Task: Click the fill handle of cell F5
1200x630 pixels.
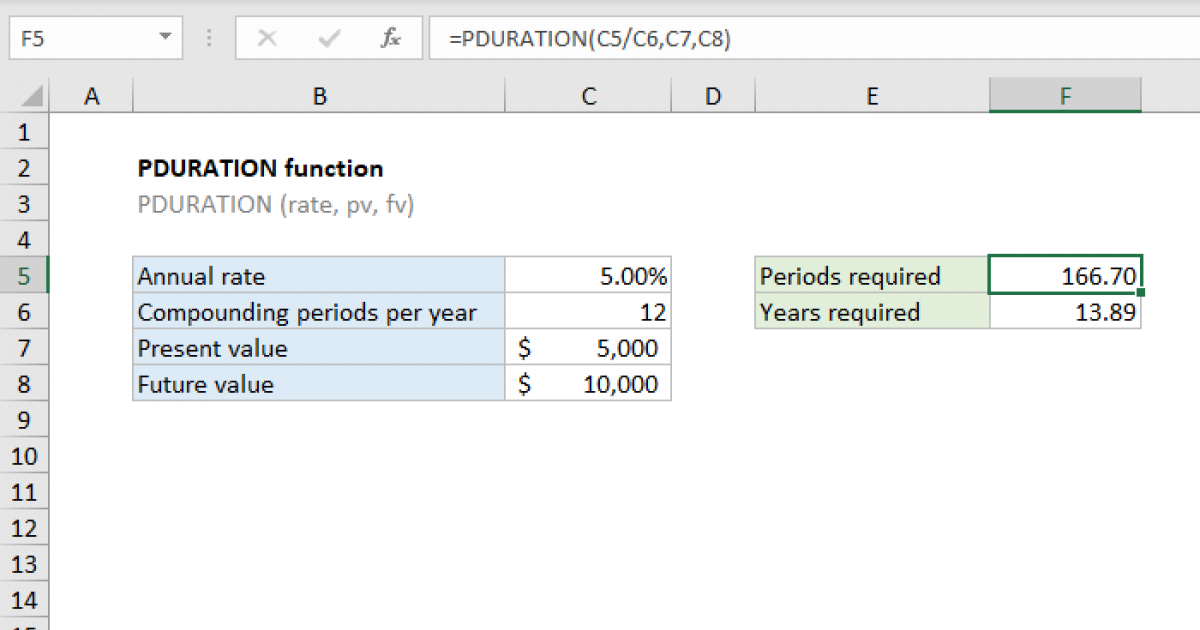Action: pos(1141,292)
